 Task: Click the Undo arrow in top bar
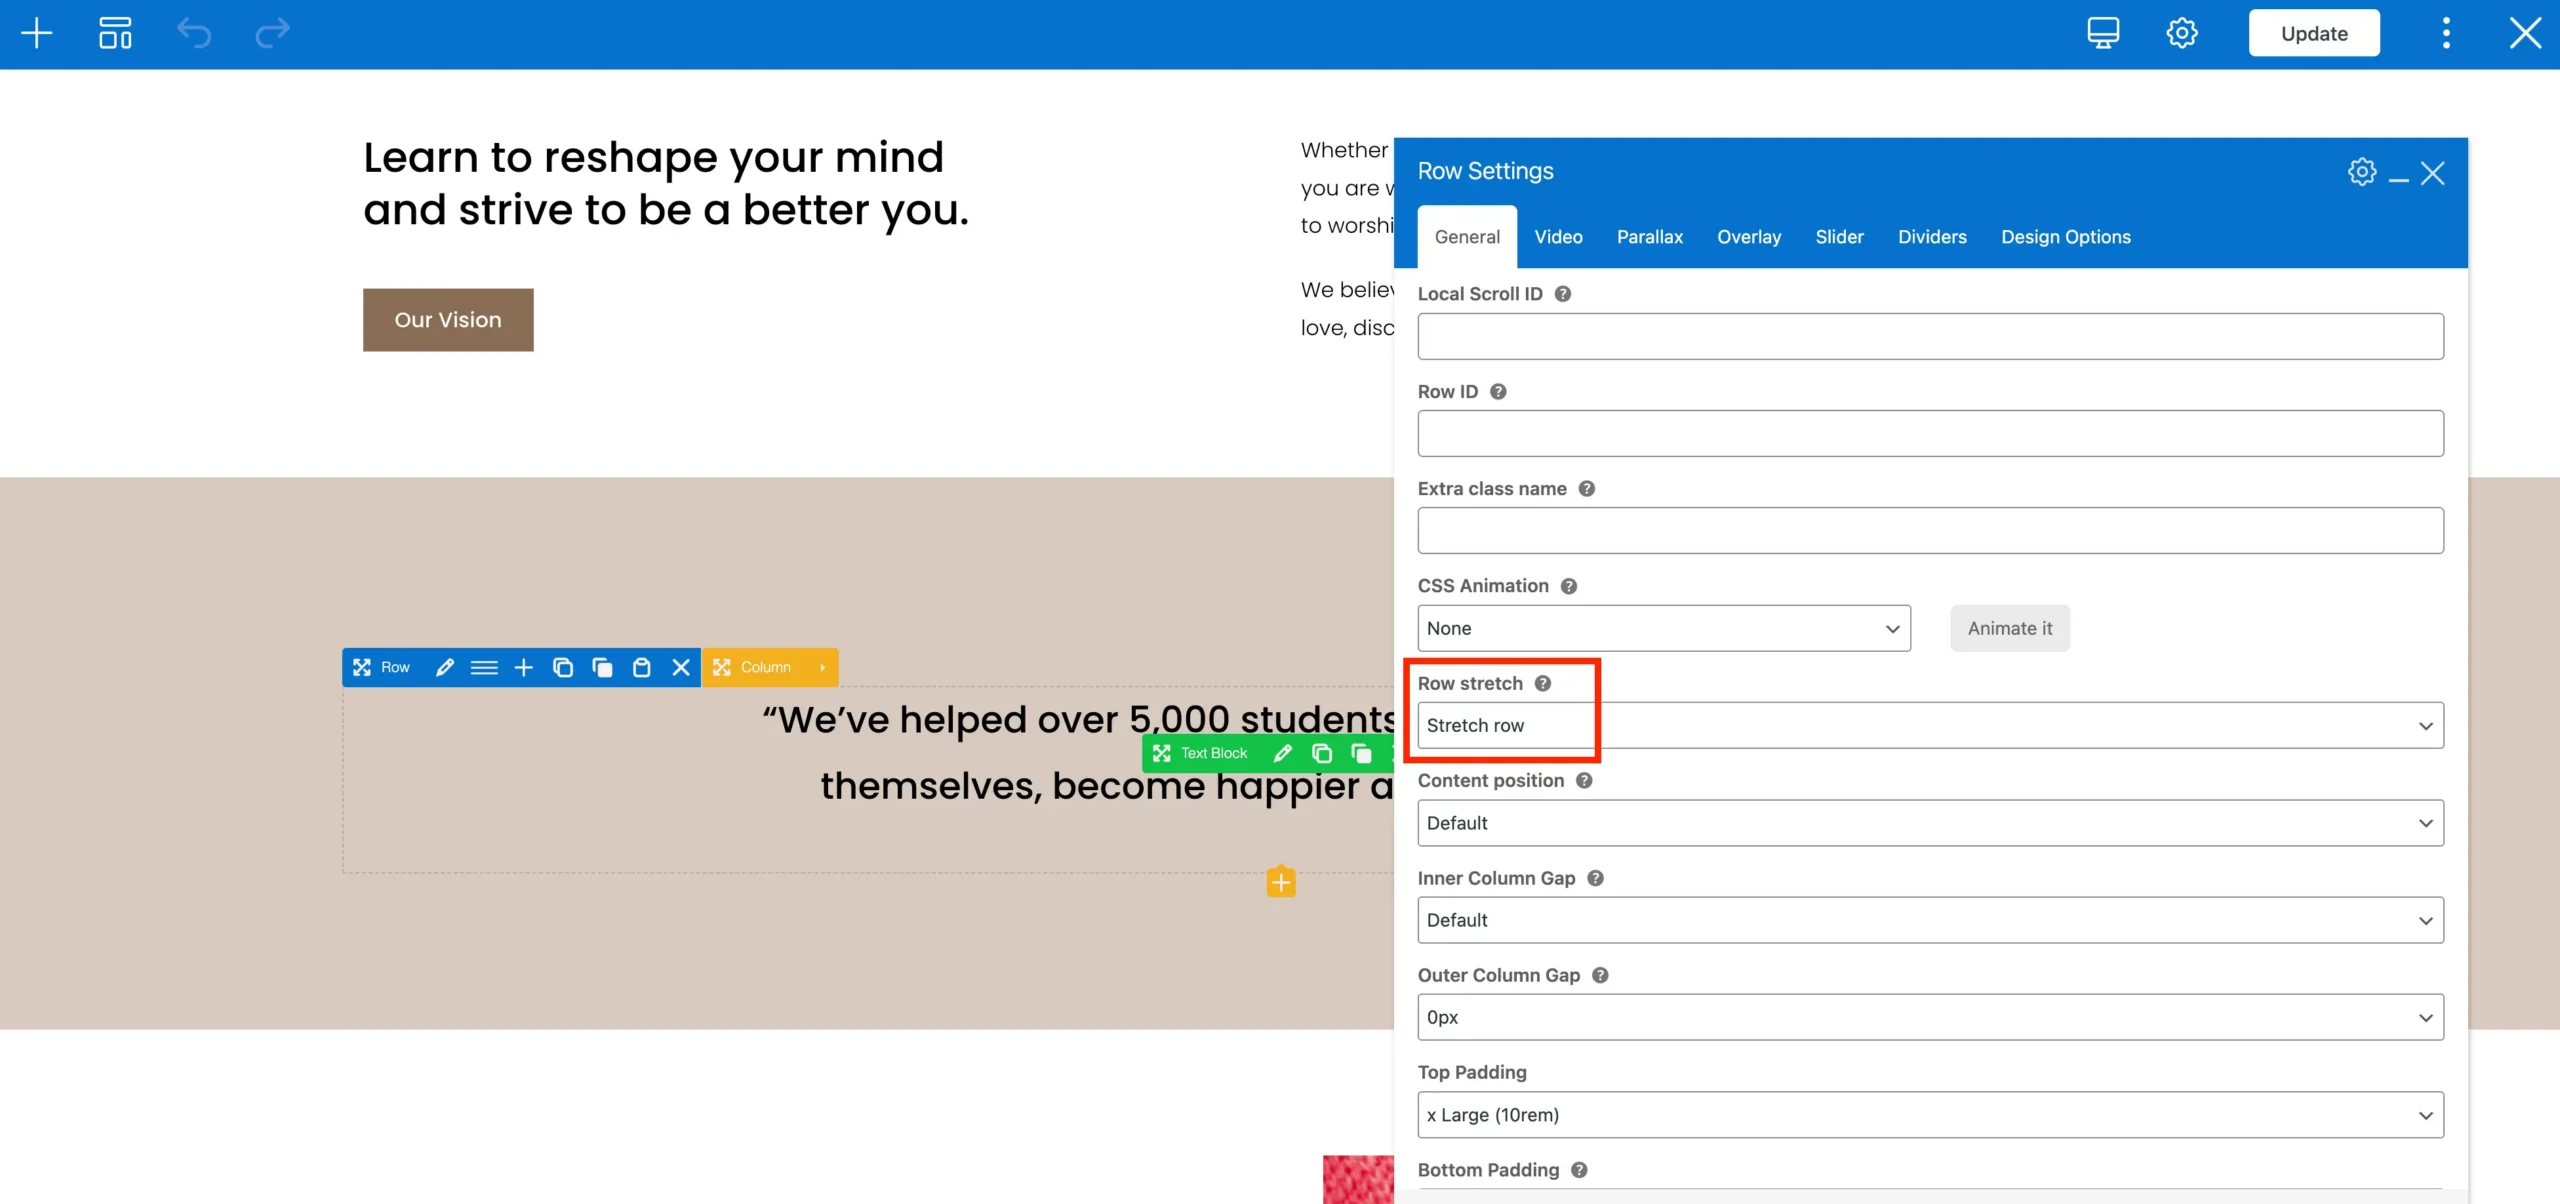pyautogui.click(x=194, y=33)
